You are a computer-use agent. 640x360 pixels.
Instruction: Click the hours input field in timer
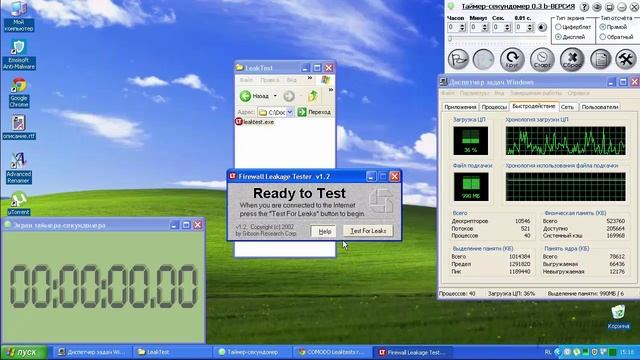(453, 27)
